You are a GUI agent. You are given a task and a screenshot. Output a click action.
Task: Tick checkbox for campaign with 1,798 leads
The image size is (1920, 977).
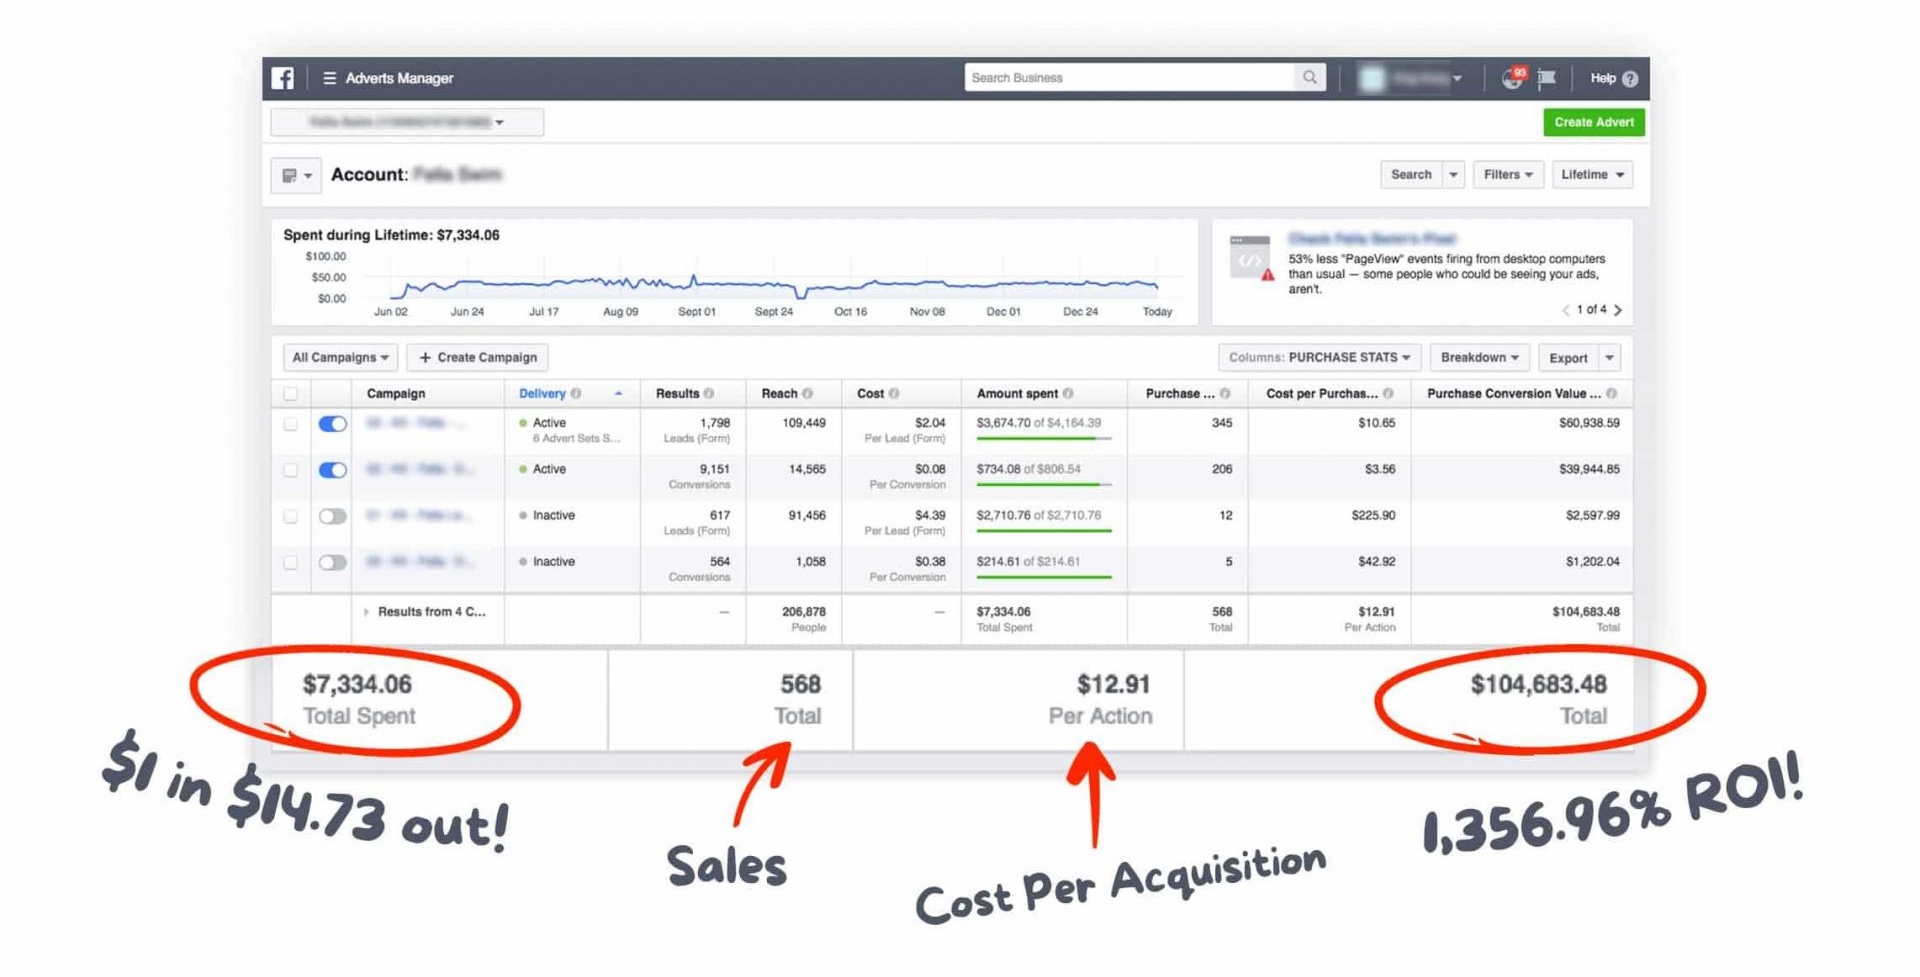(291, 424)
